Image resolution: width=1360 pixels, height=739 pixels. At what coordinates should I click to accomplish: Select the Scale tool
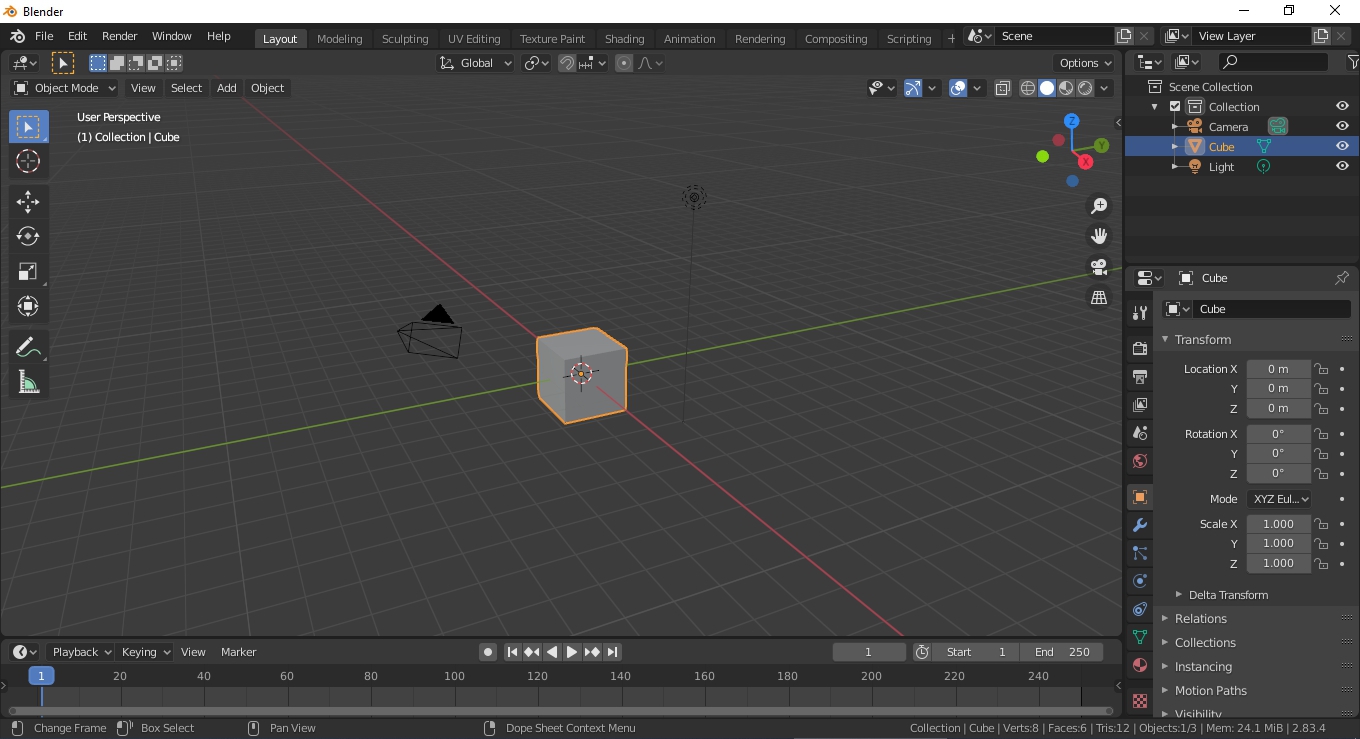tap(28, 271)
